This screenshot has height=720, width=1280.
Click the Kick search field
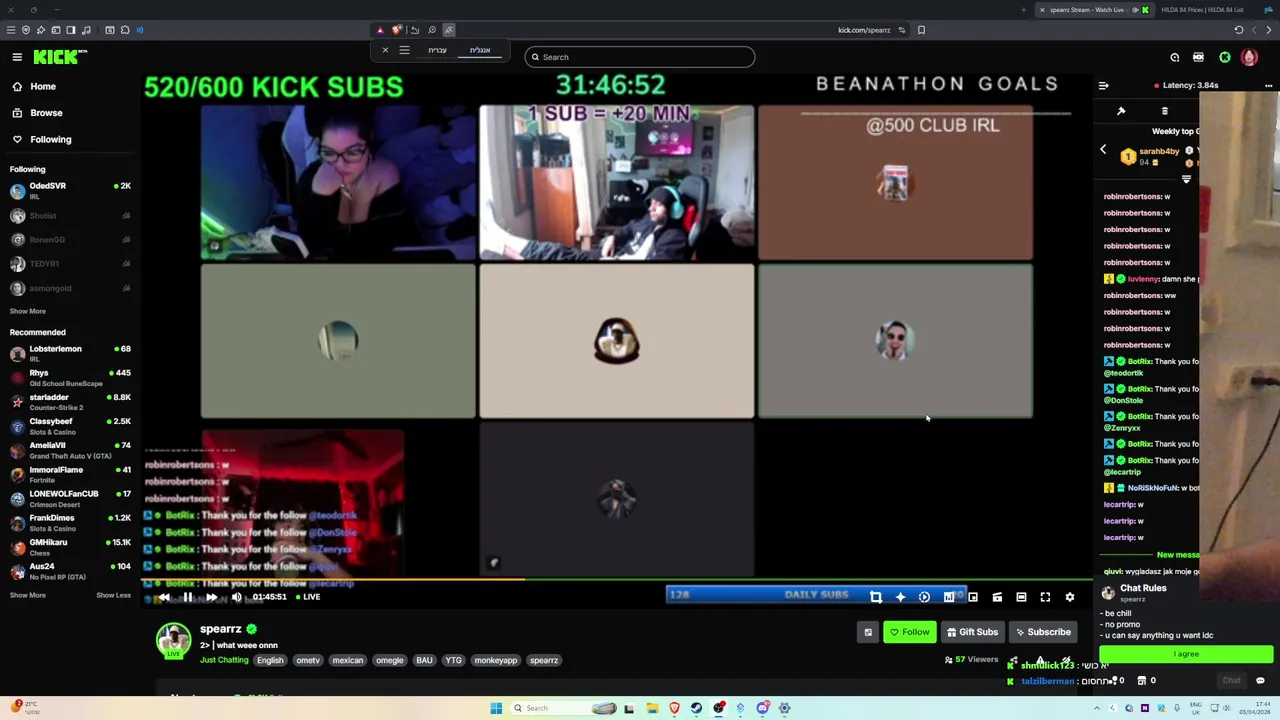640,57
